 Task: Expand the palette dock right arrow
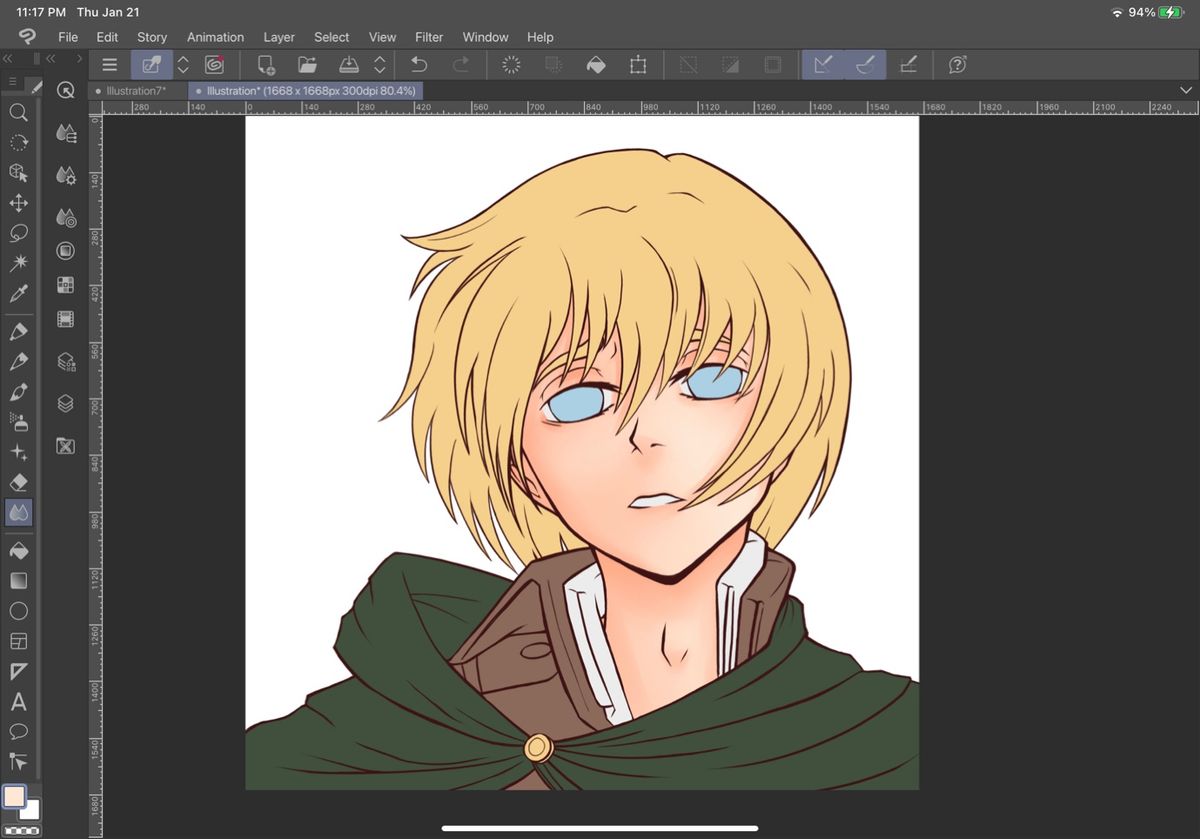79,58
